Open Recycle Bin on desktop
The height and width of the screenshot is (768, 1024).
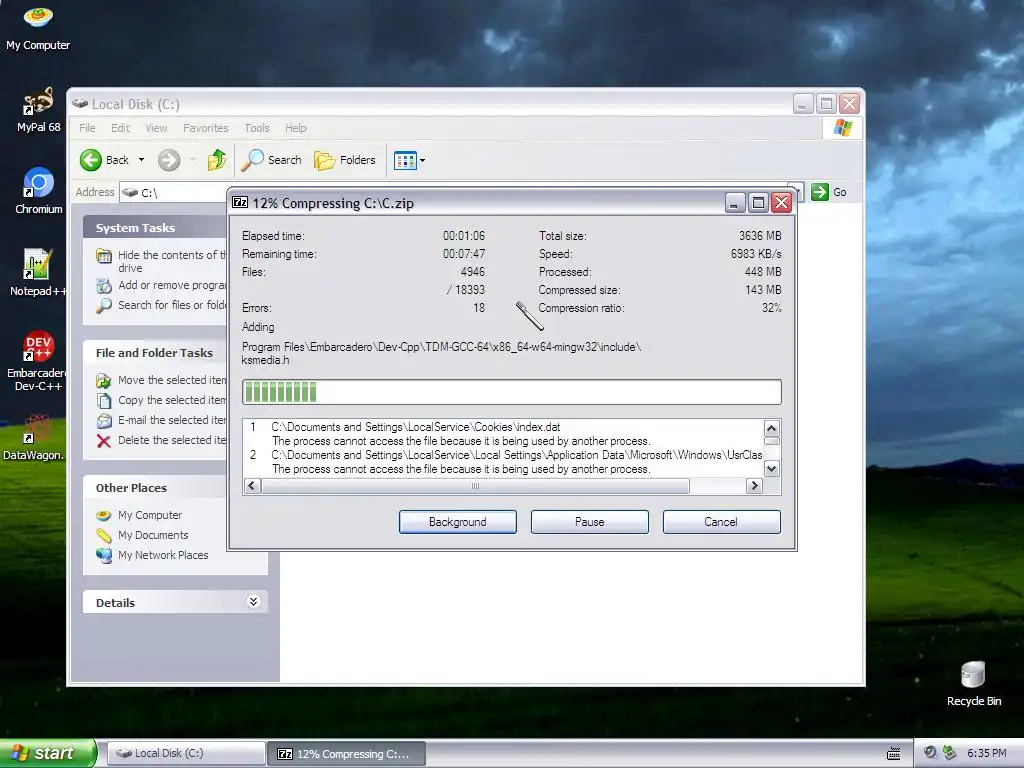(973, 683)
